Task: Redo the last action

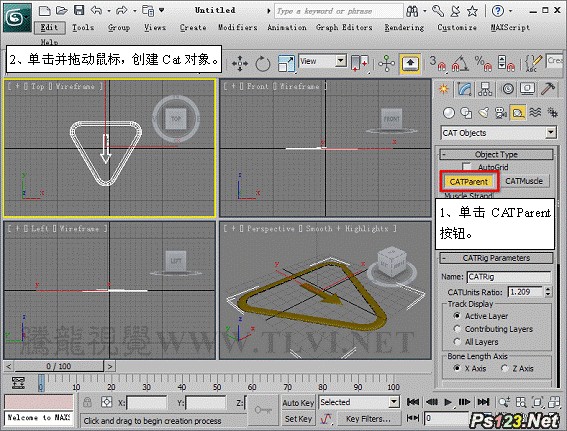Action: coord(122,10)
